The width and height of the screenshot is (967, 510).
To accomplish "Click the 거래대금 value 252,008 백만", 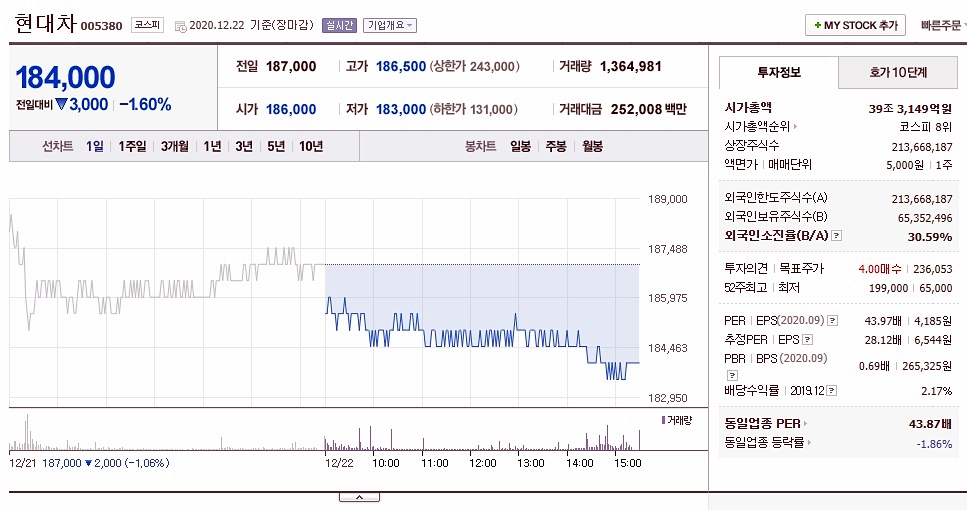I will 648,109.
